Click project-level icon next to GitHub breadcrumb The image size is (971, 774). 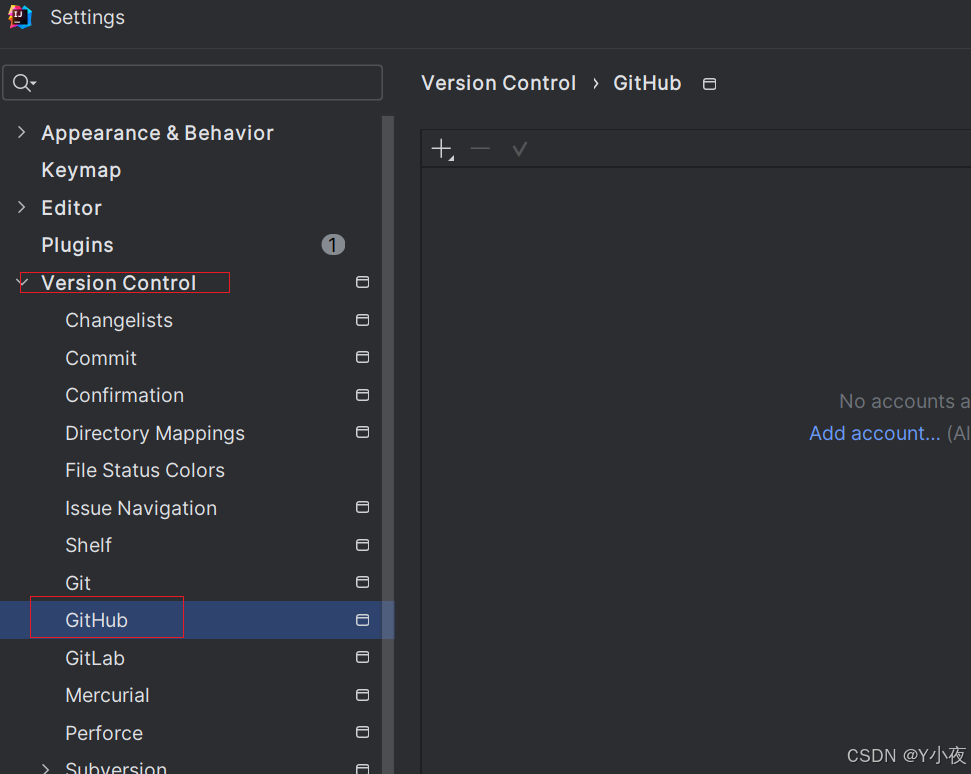710,84
